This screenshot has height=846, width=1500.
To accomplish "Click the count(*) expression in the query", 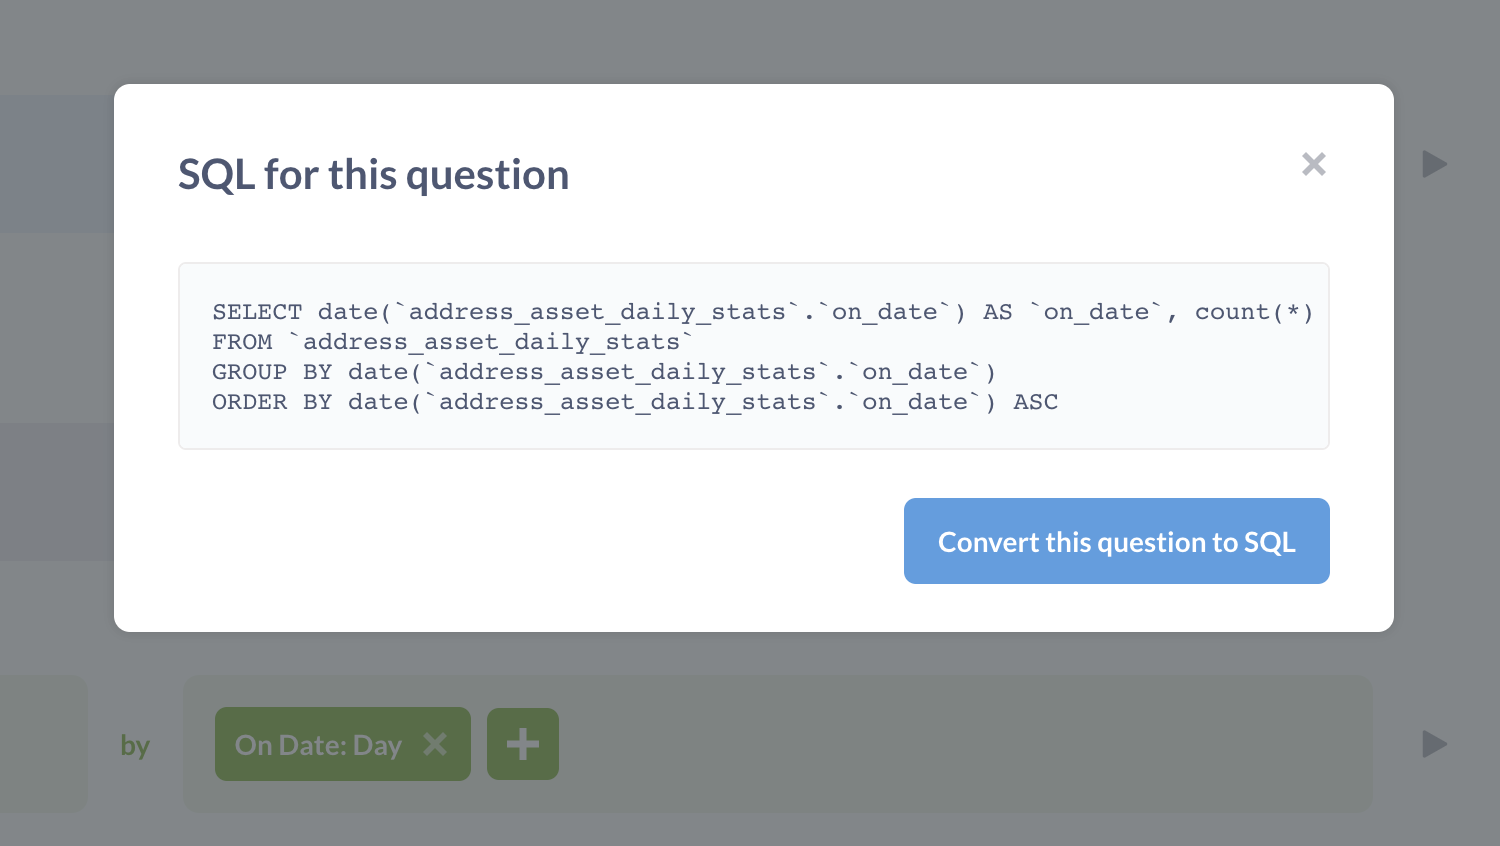I will pyautogui.click(x=1253, y=311).
